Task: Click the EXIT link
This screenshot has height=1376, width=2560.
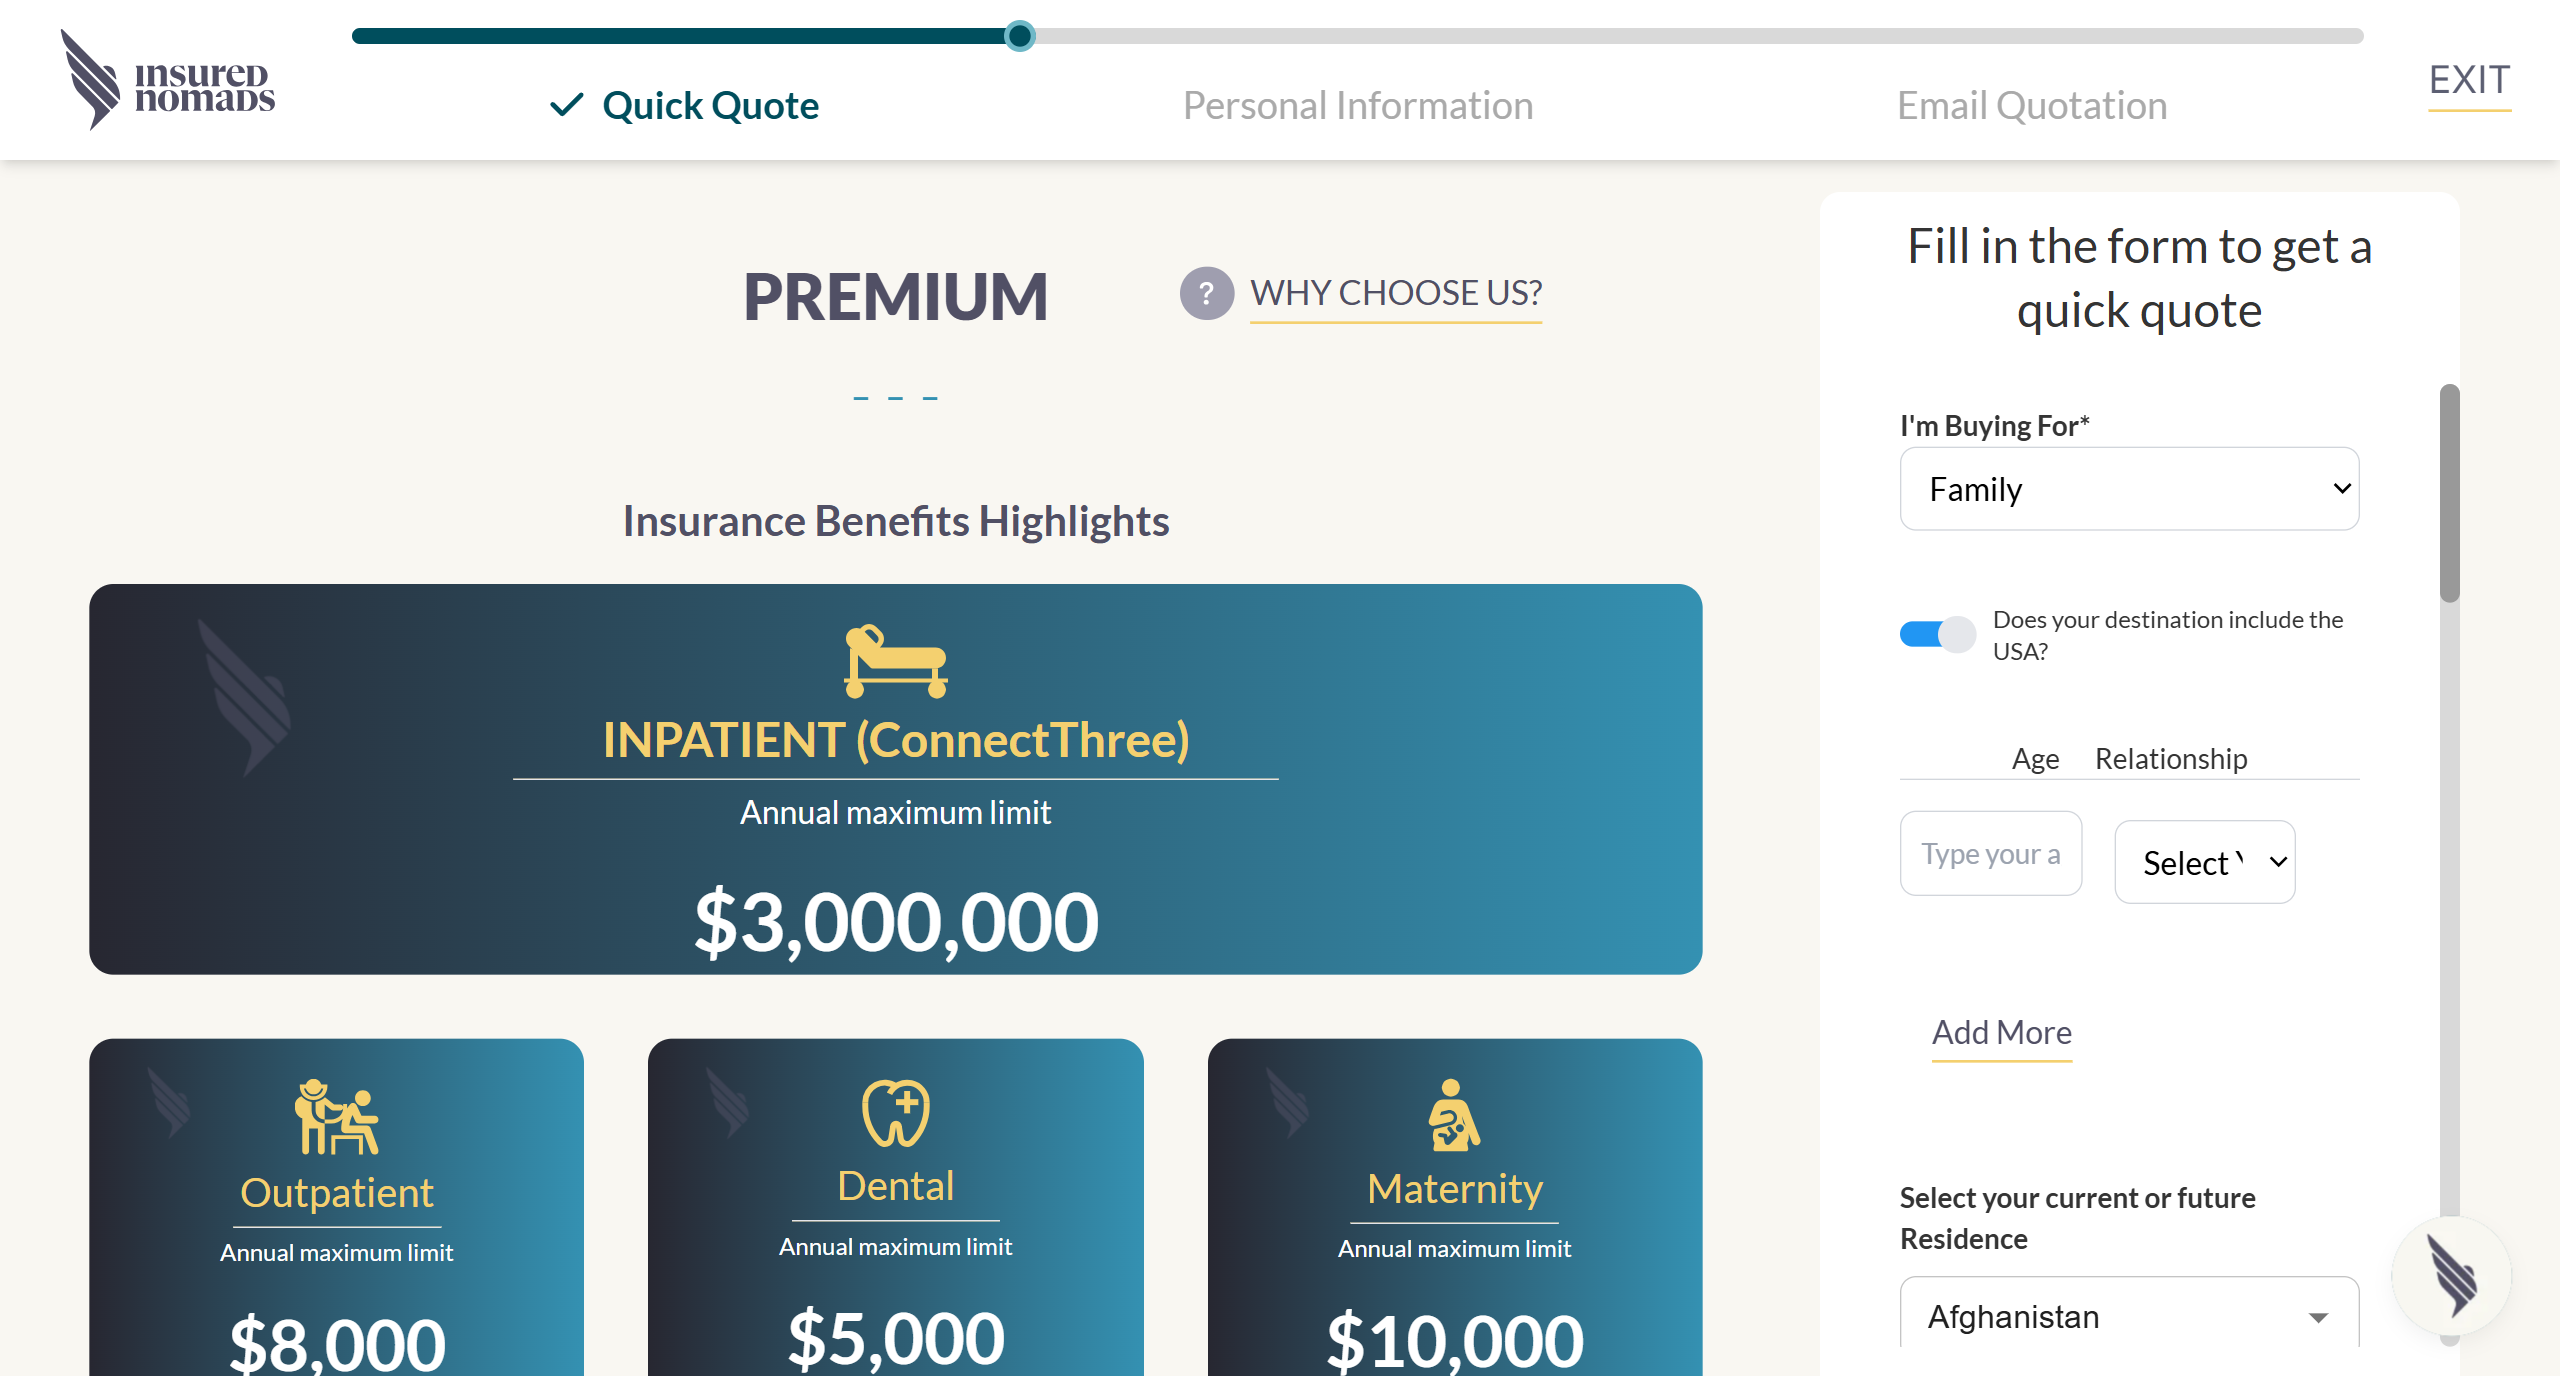Action: (x=2469, y=80)
